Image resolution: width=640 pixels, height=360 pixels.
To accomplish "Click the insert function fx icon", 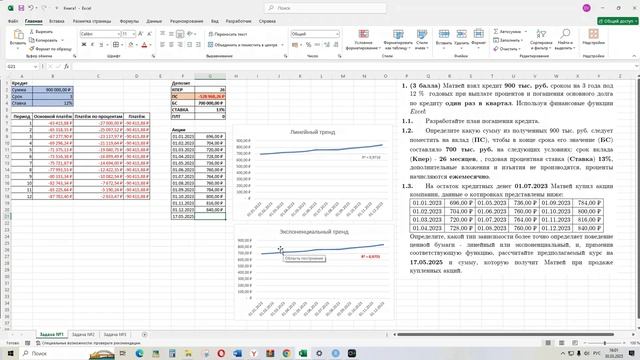I will coord(67,67).
